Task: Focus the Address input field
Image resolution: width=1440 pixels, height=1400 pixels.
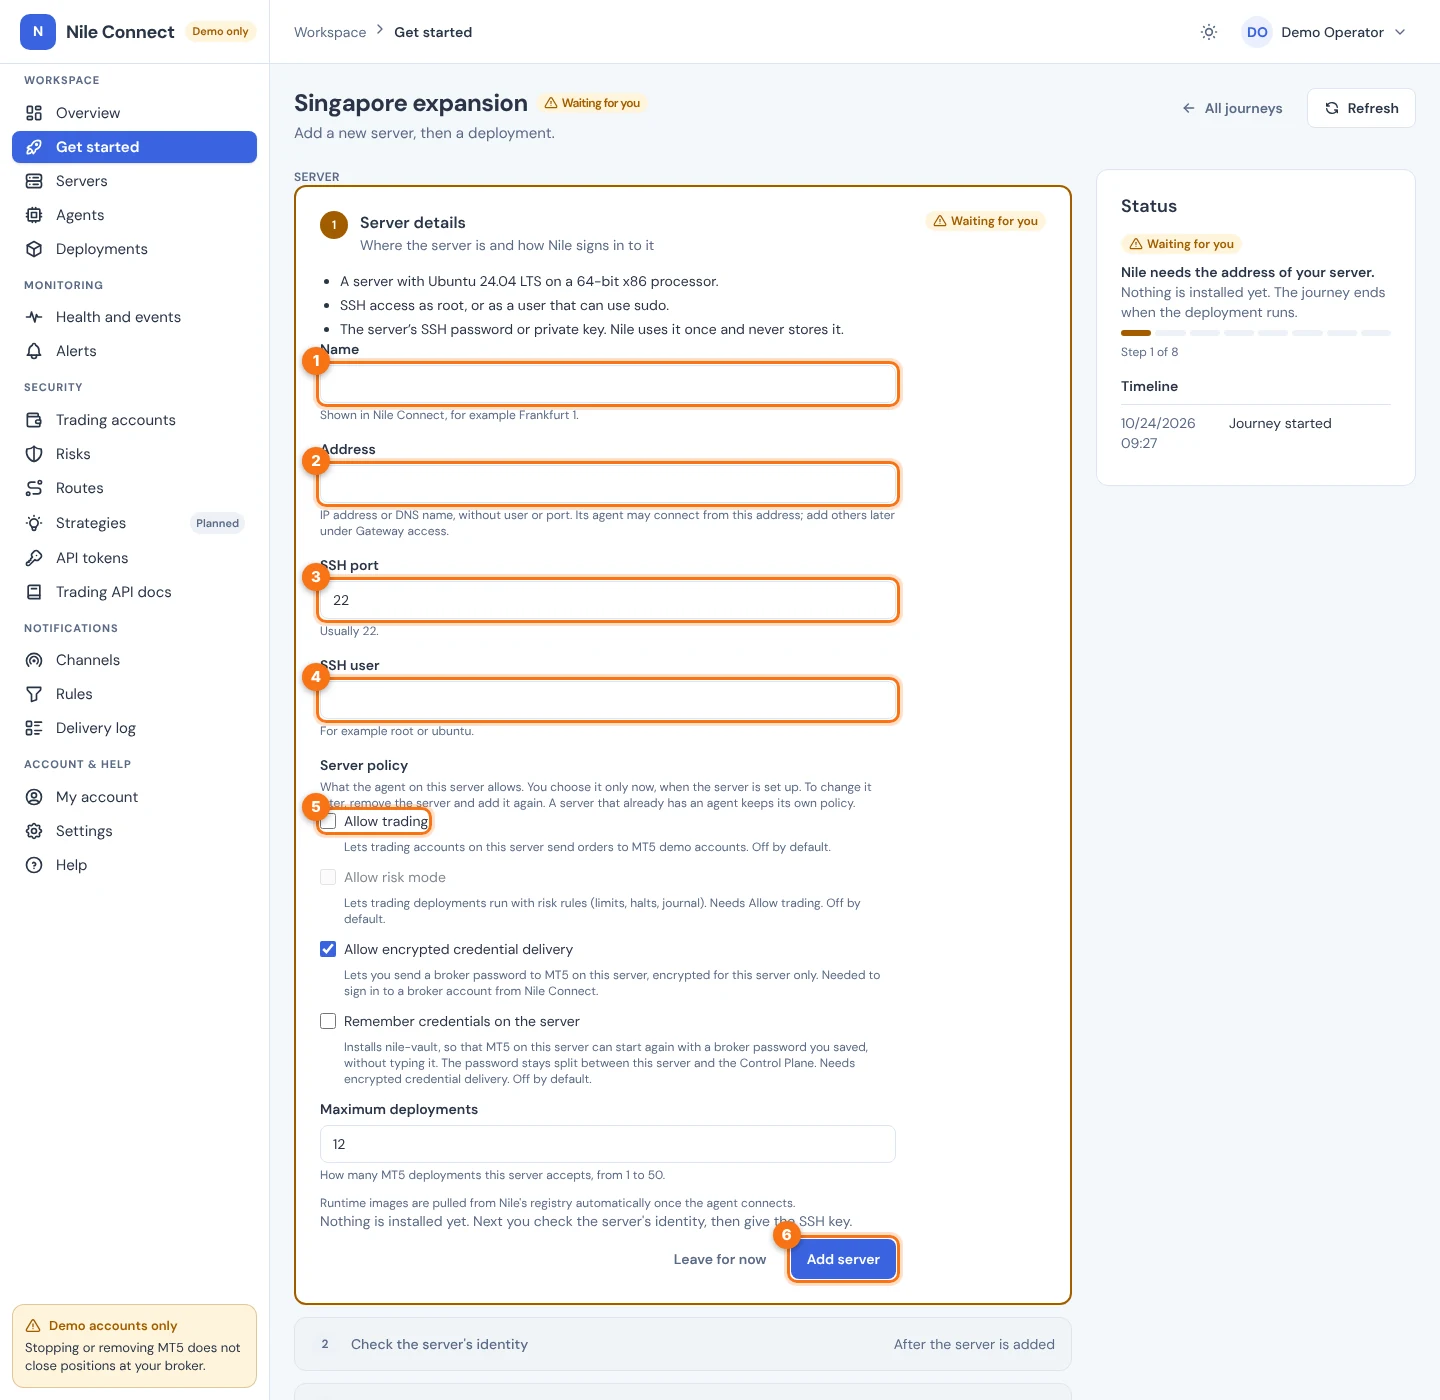Action: tap(608, 484)
